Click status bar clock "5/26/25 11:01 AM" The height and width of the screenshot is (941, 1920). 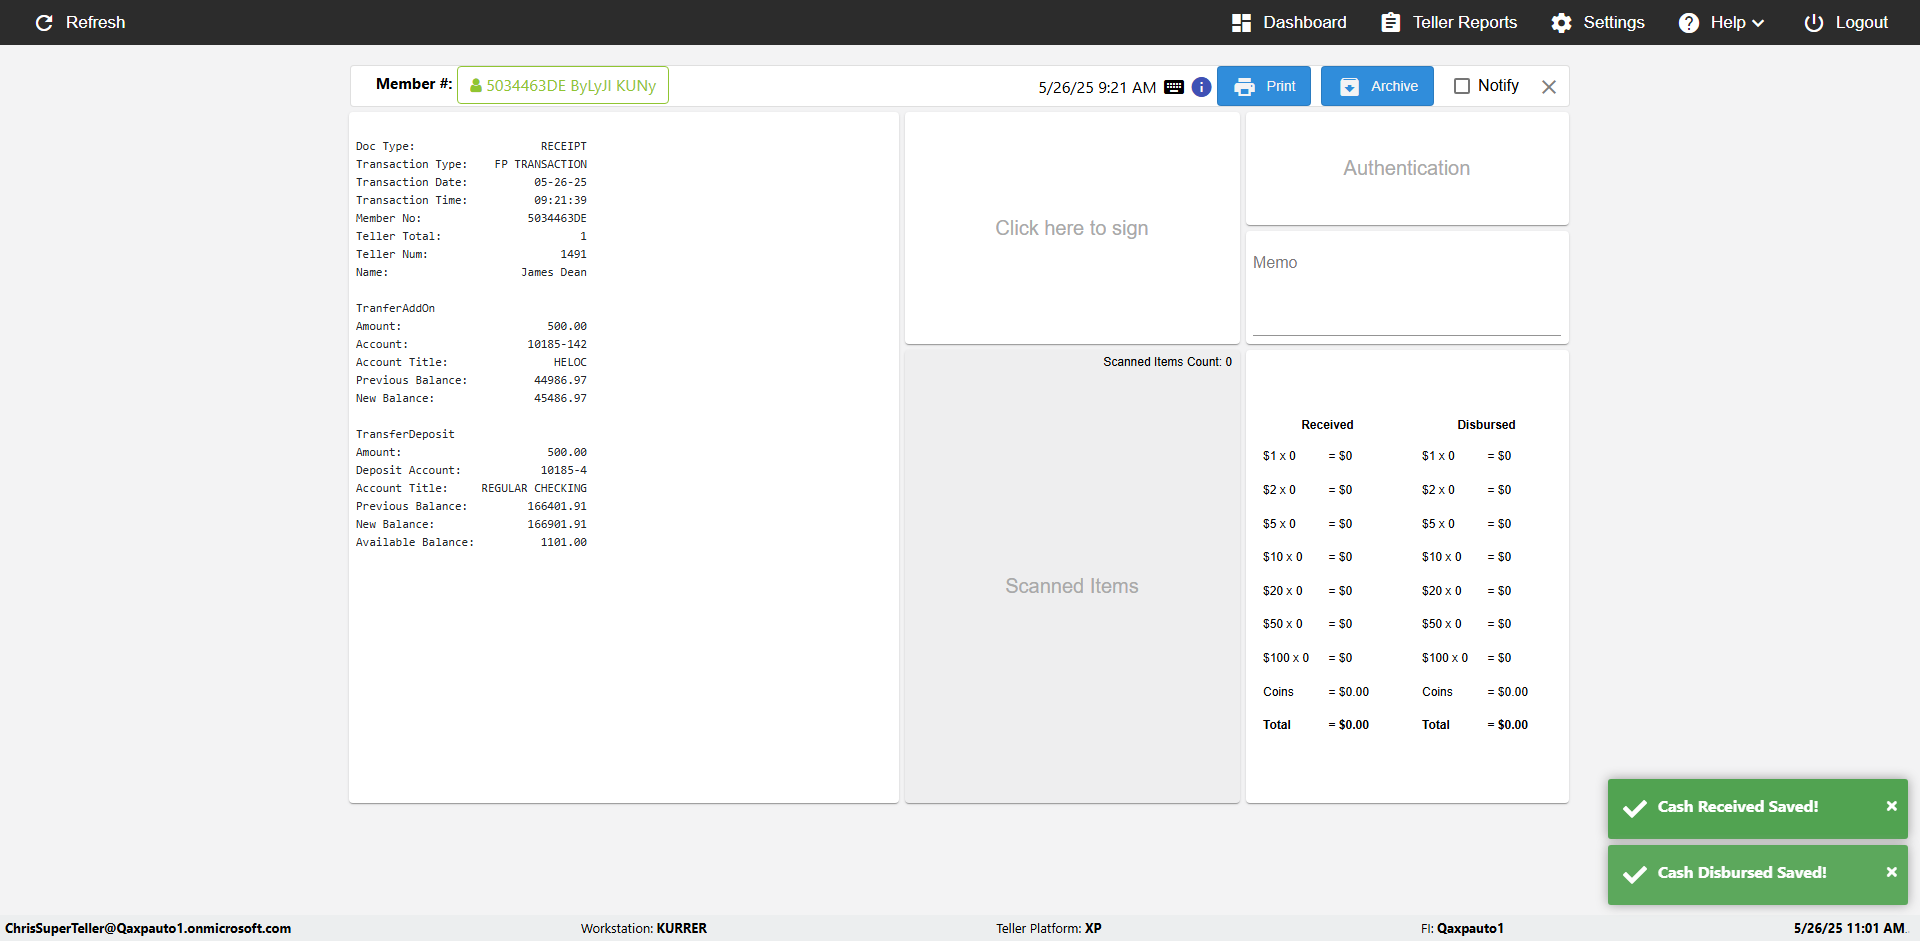coord(1849,928)
